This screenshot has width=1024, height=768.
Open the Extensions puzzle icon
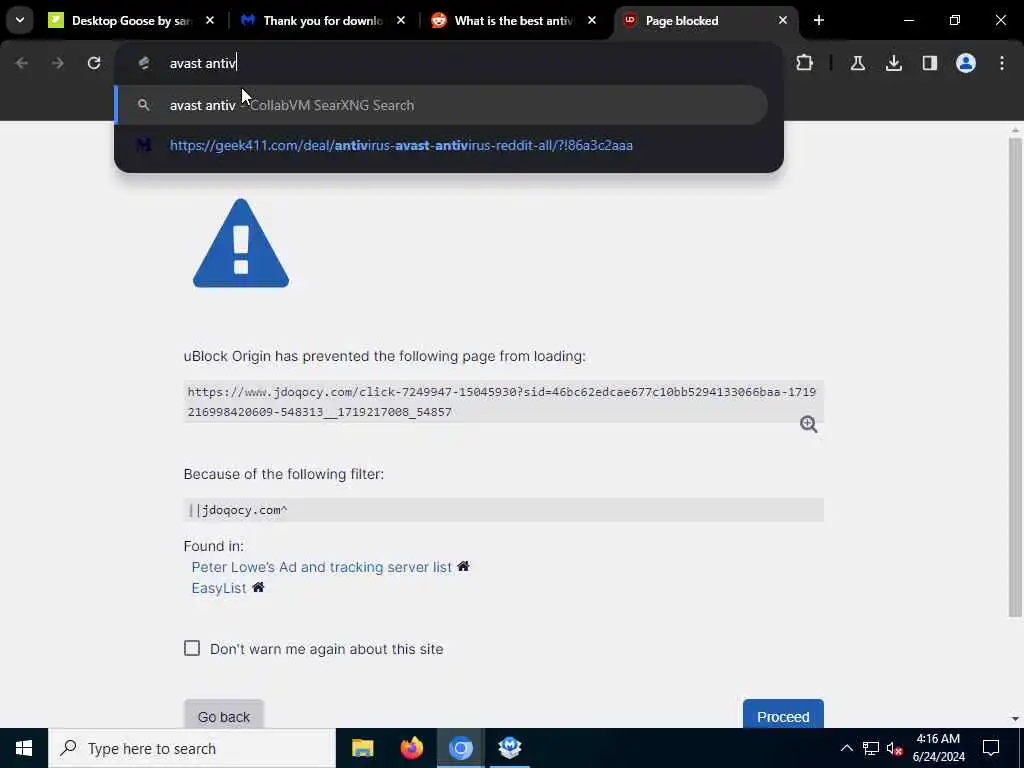805,63
